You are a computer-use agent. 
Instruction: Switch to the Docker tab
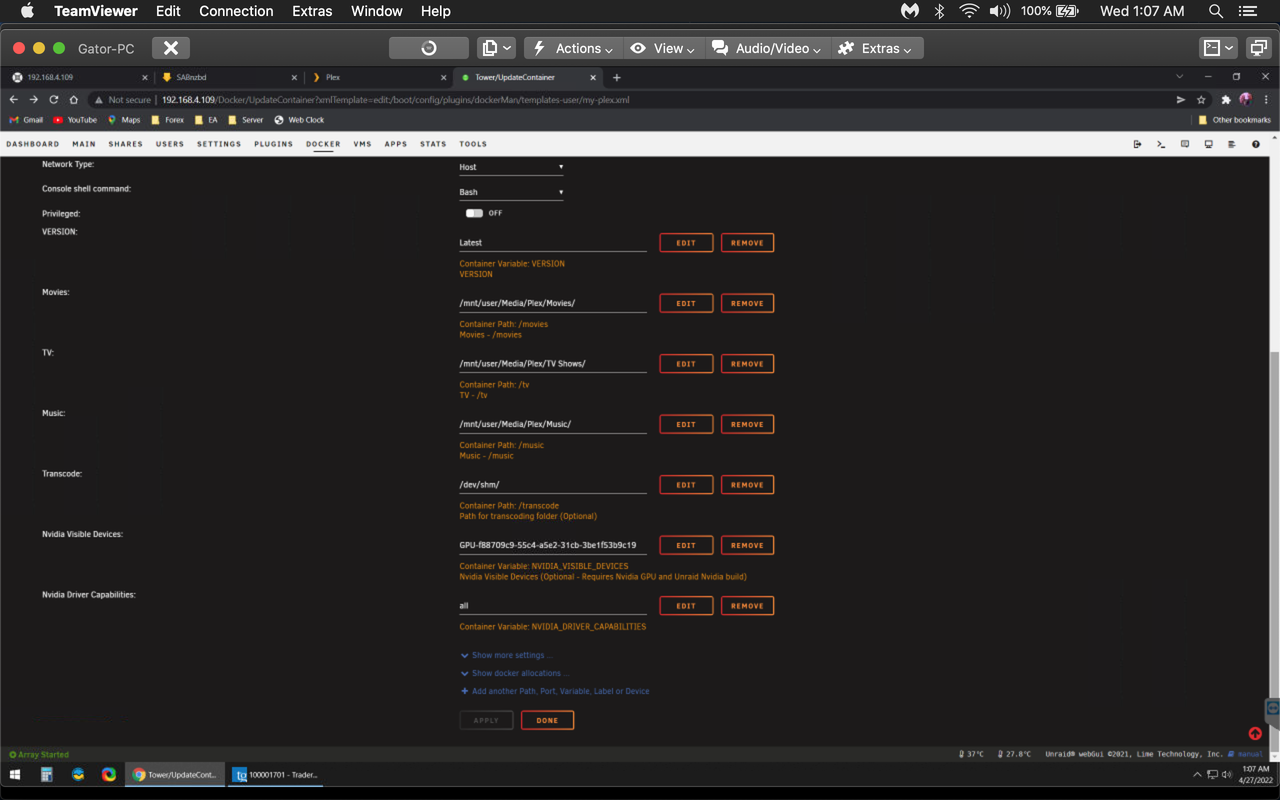pyautogui.click(x=322, y=143)
